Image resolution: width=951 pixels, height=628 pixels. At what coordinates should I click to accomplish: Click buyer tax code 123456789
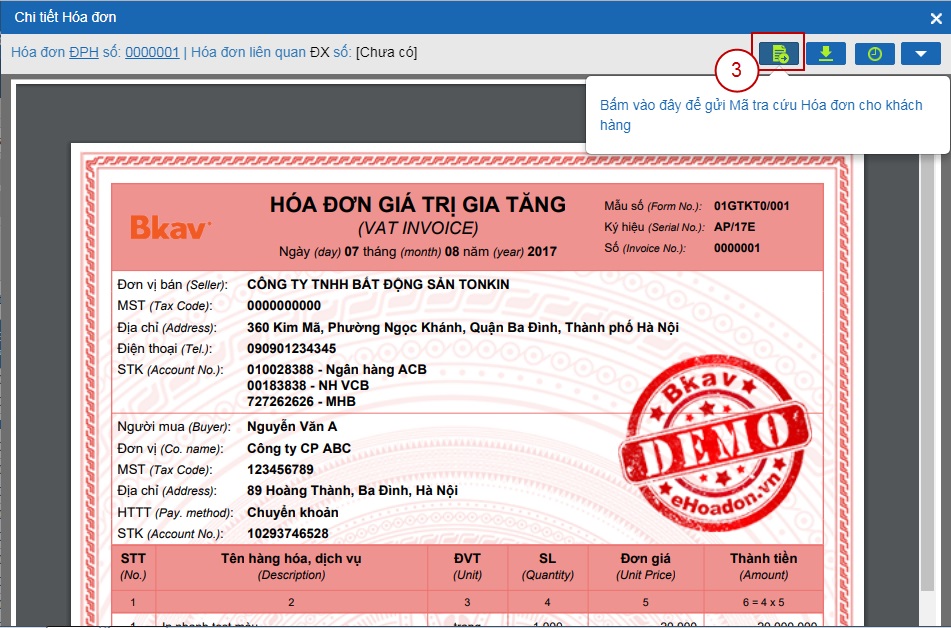[280, 470]
